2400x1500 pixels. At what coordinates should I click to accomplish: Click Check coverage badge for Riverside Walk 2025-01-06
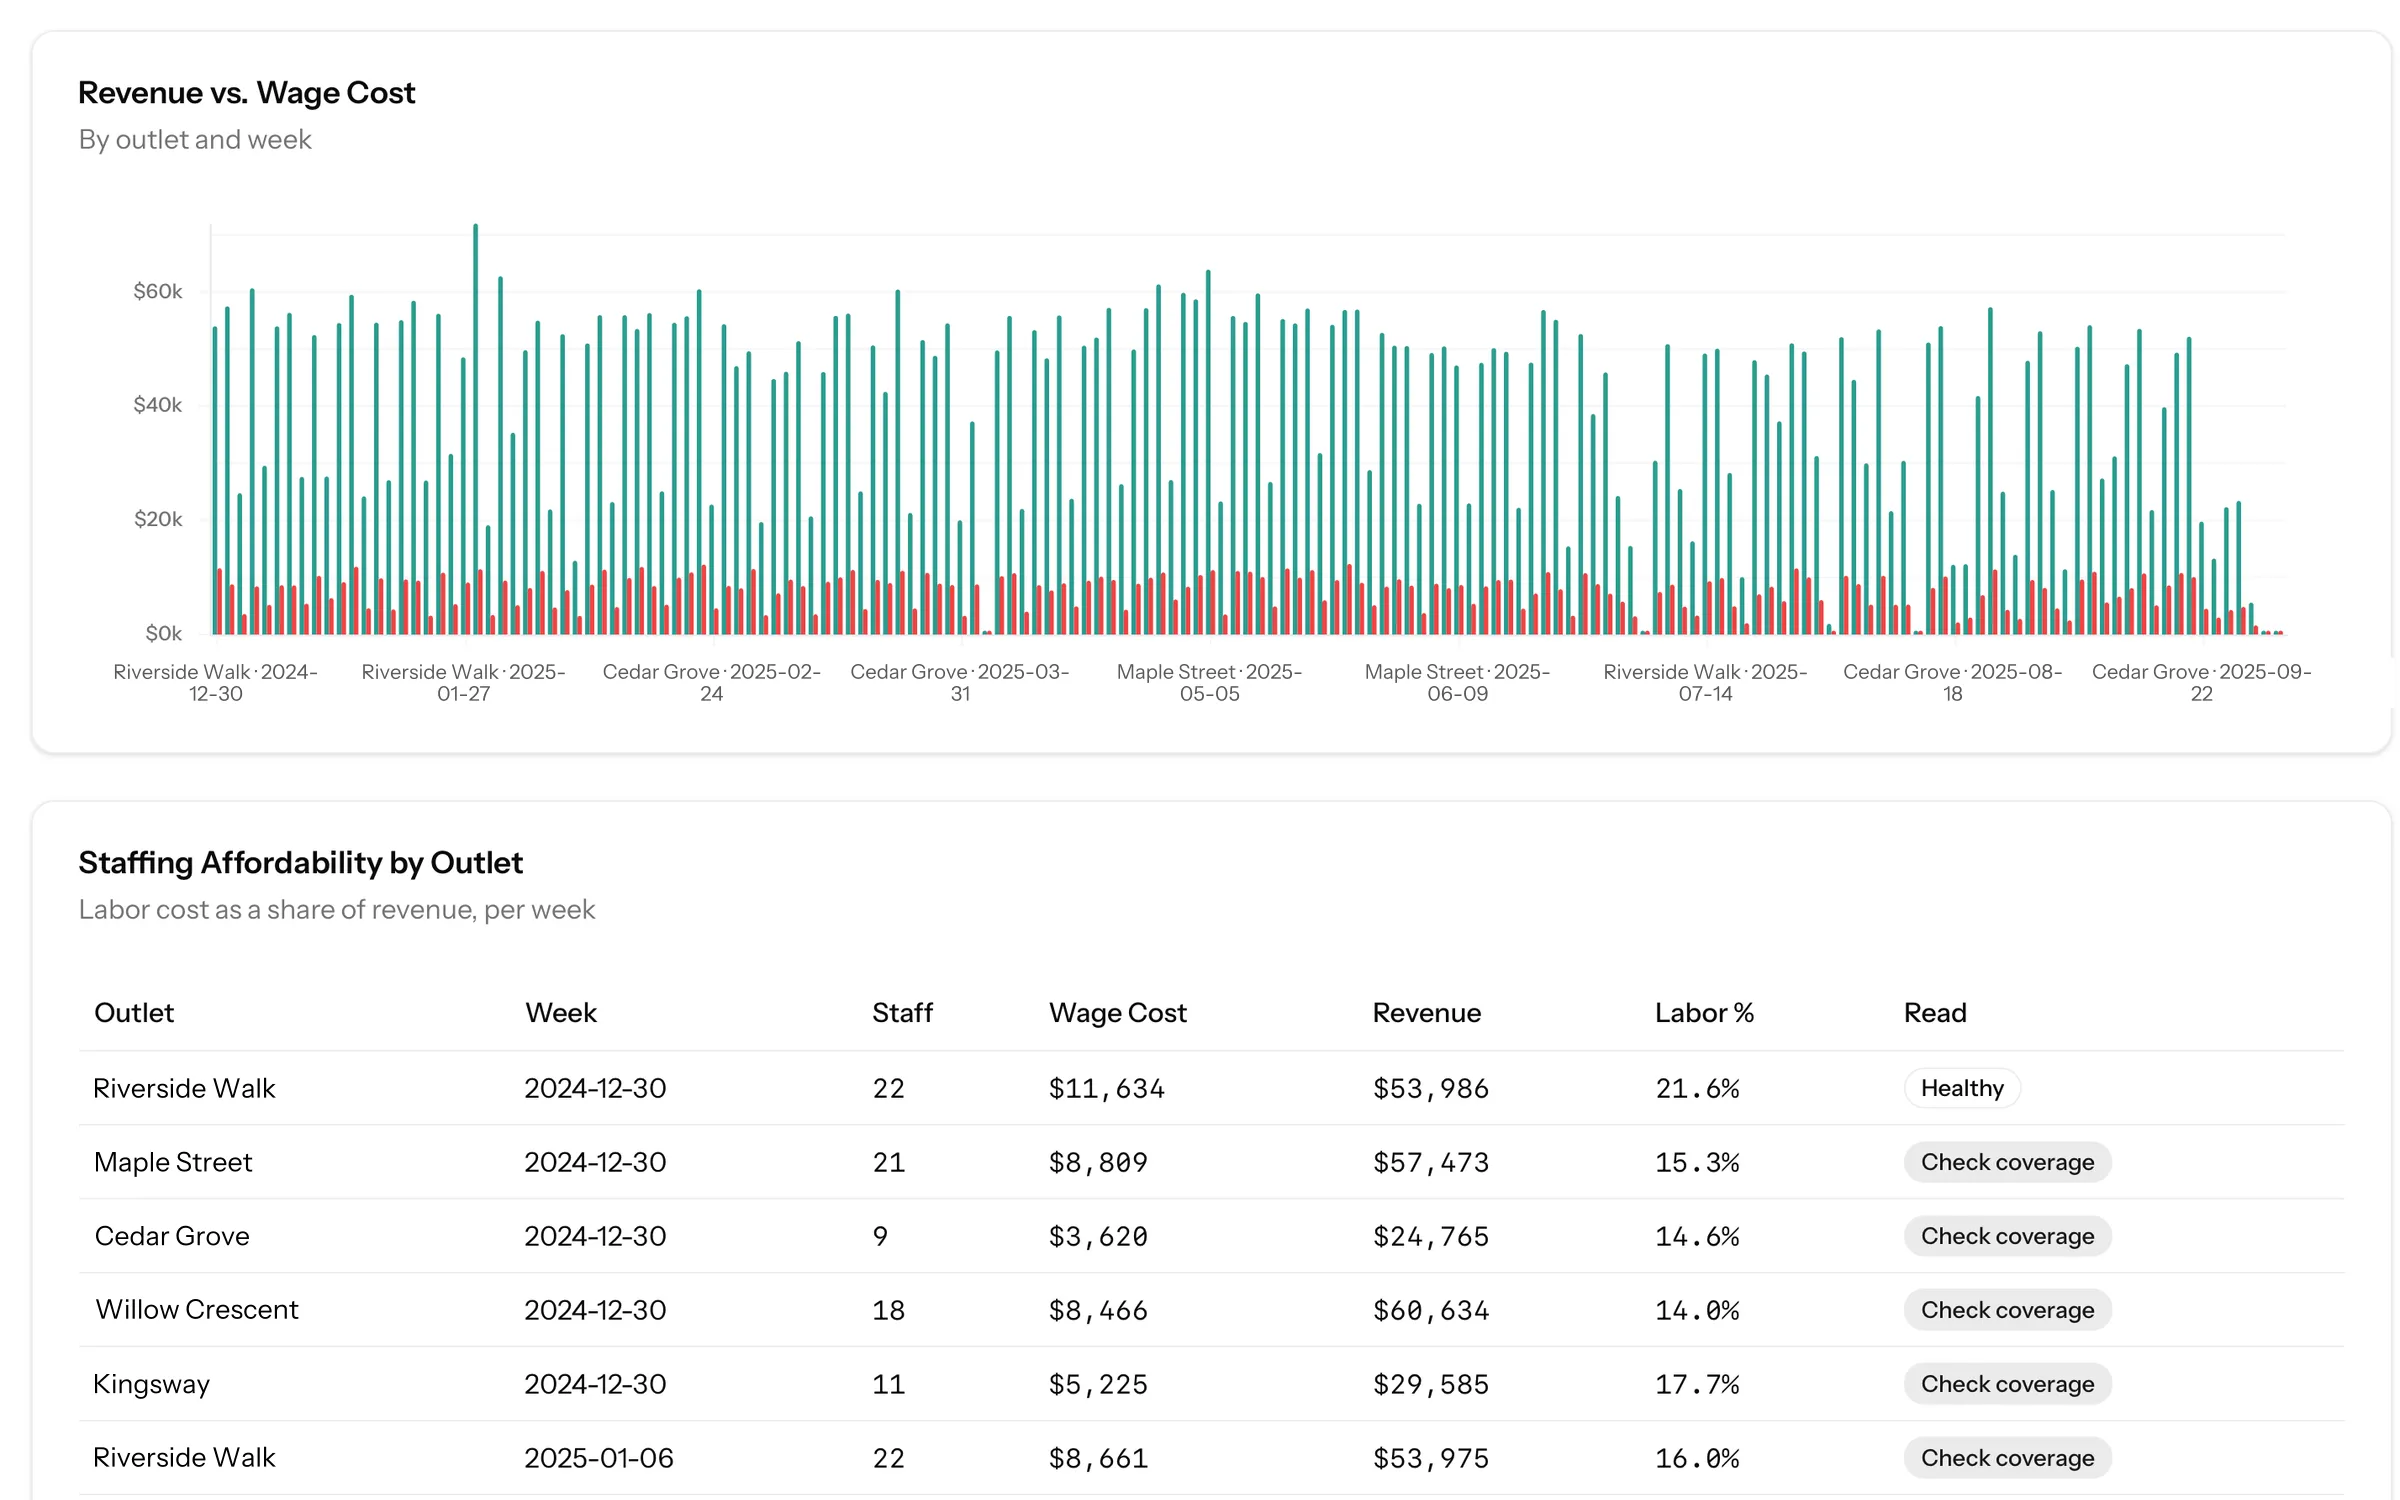point(2007,1458)
